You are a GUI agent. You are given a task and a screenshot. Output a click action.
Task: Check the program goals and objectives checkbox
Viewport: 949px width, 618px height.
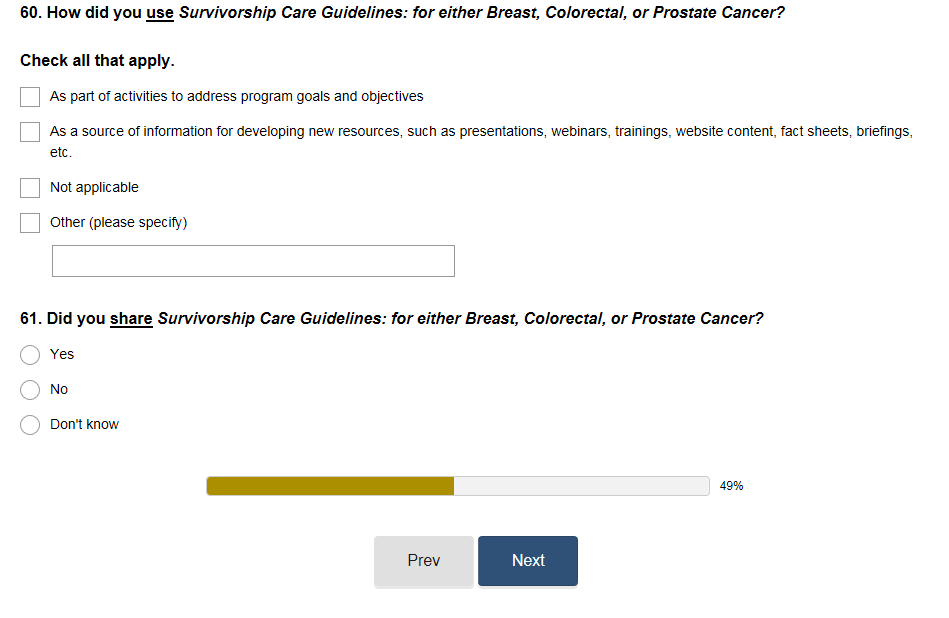pos(30,97)
